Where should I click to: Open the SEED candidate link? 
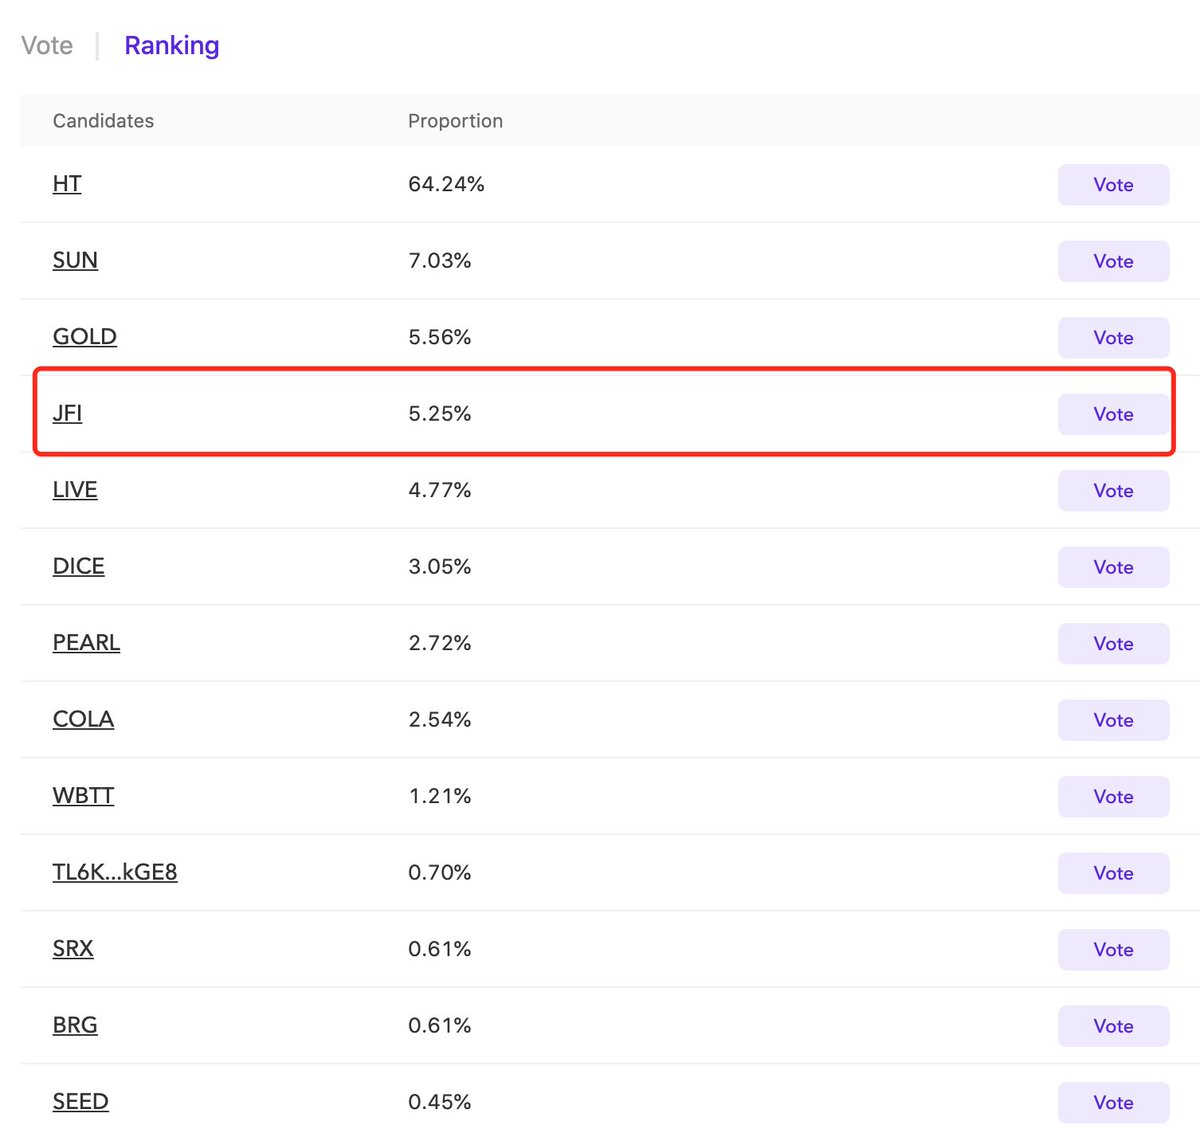tap(80, 1102)
